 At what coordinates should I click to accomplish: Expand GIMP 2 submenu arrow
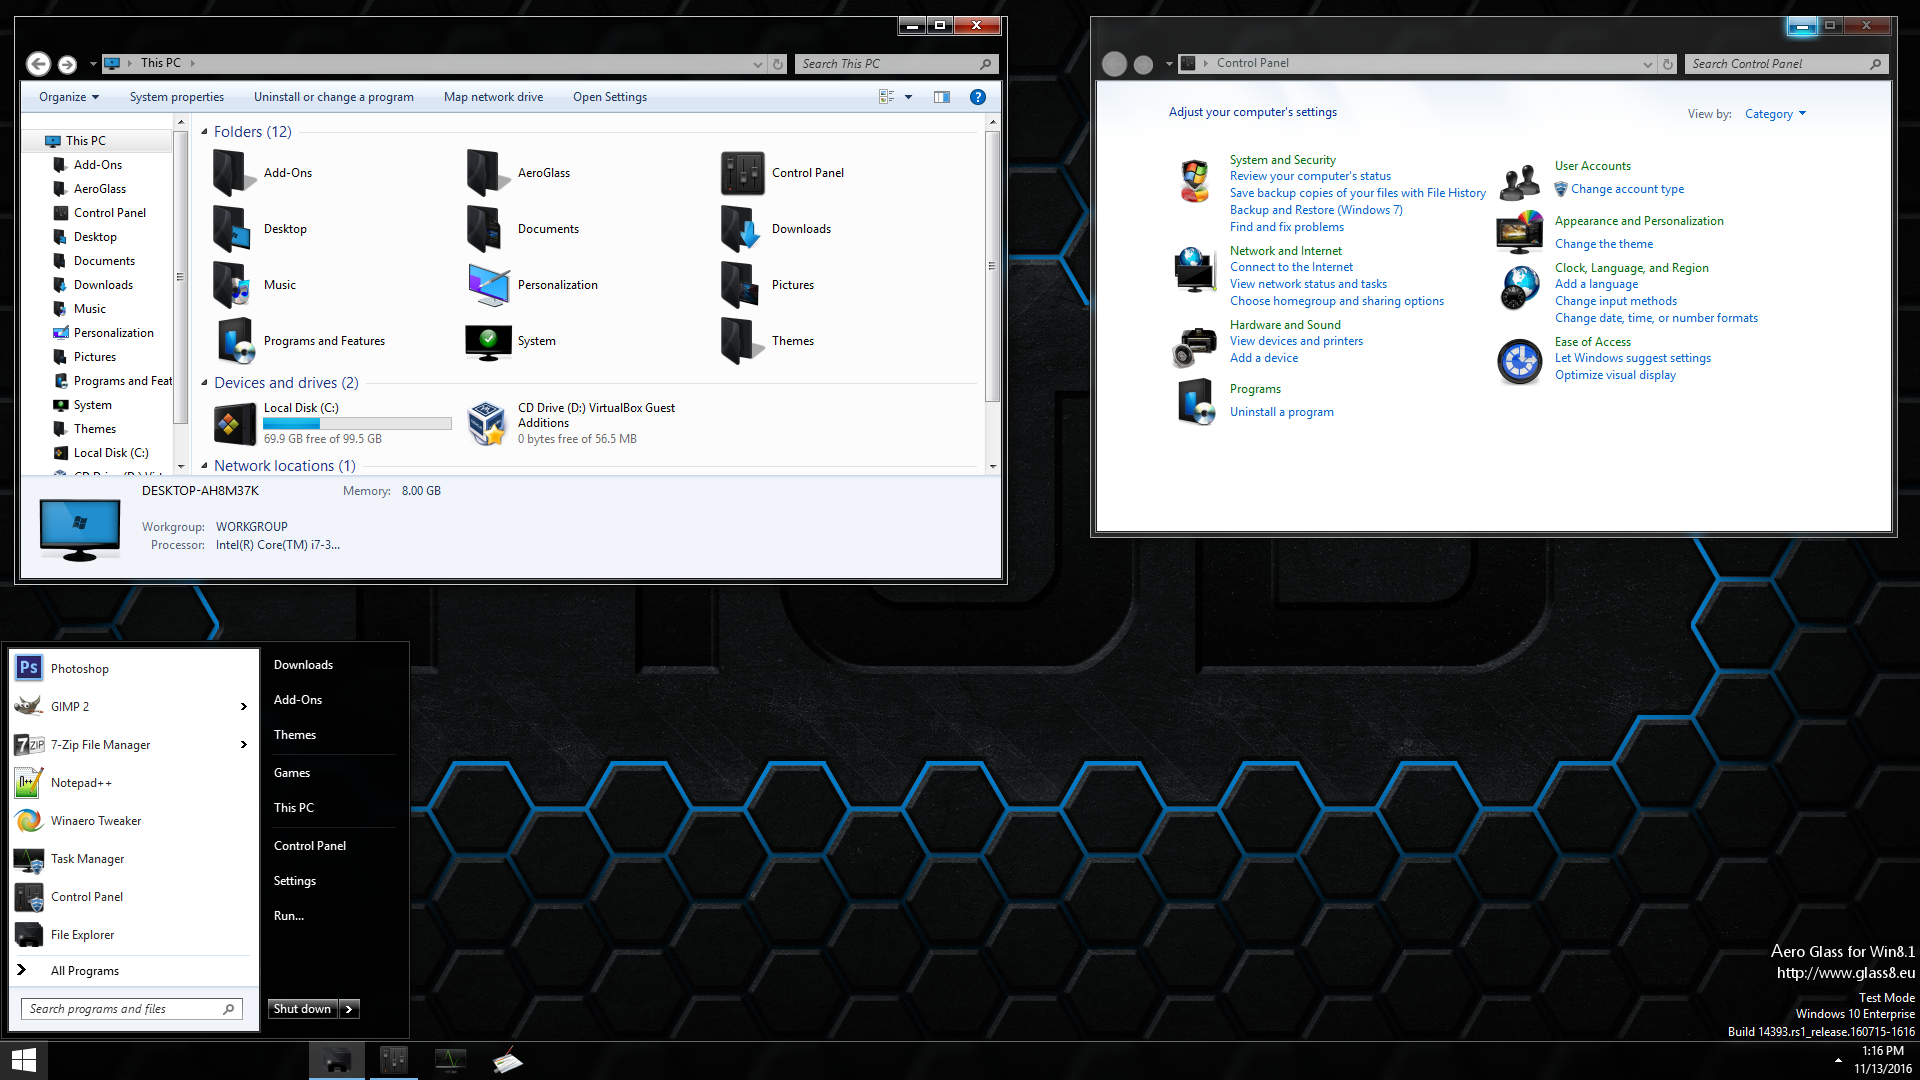coord(244,707)
